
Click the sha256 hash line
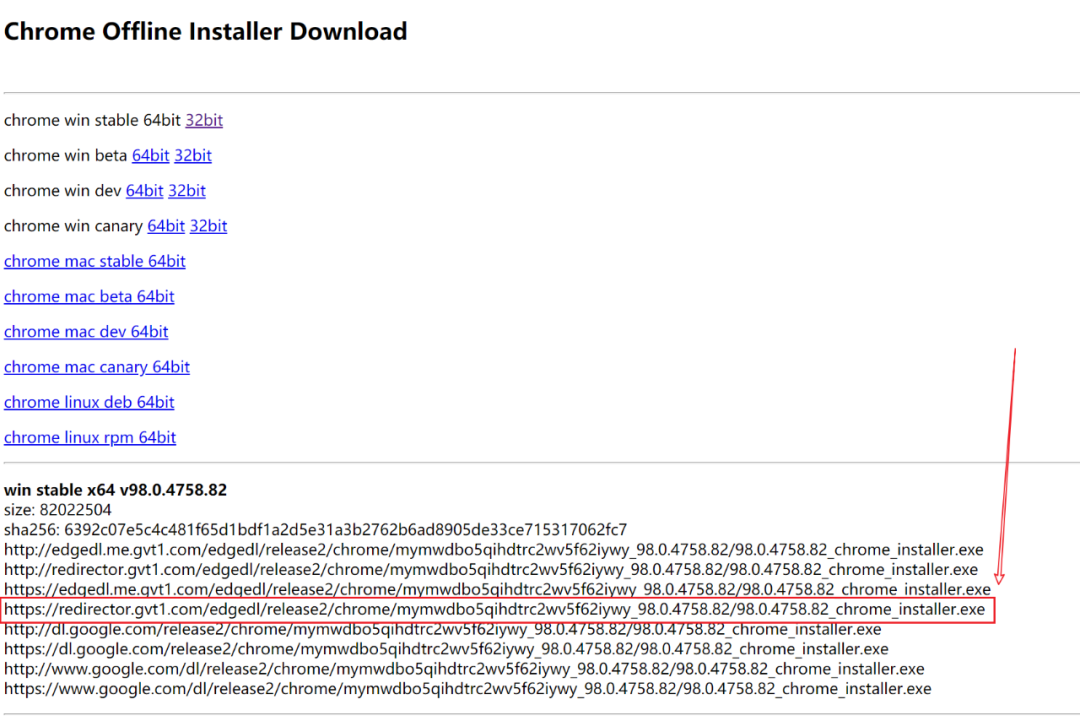point(315,530)
